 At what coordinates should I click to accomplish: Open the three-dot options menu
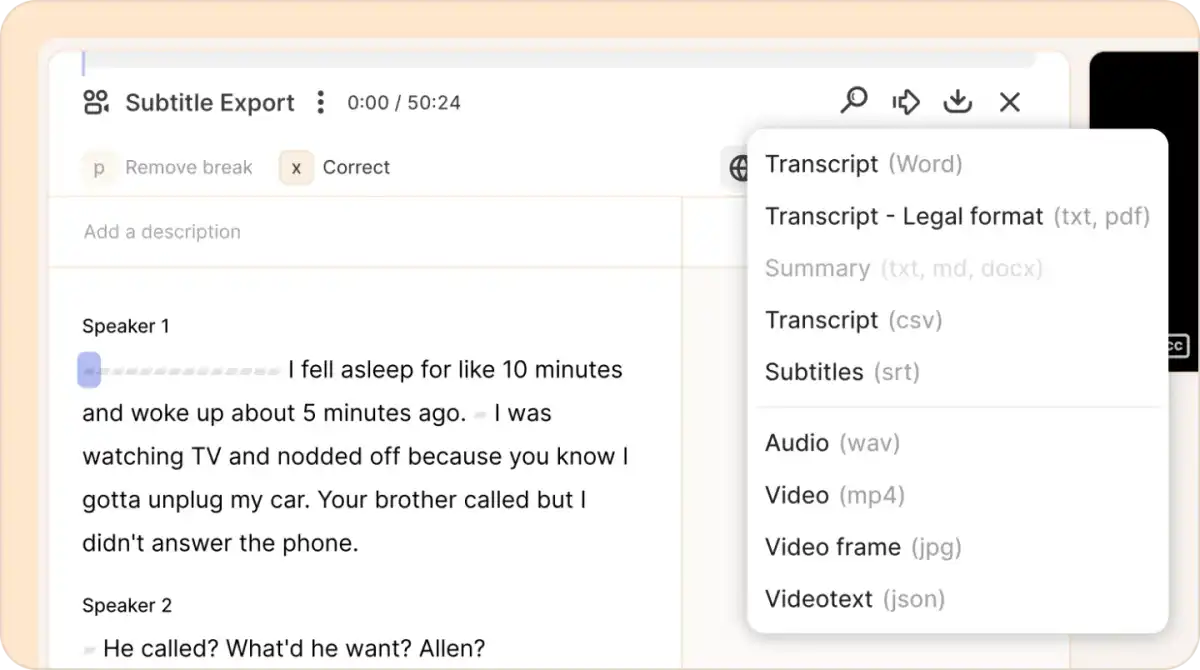click(x=320, y=102)
